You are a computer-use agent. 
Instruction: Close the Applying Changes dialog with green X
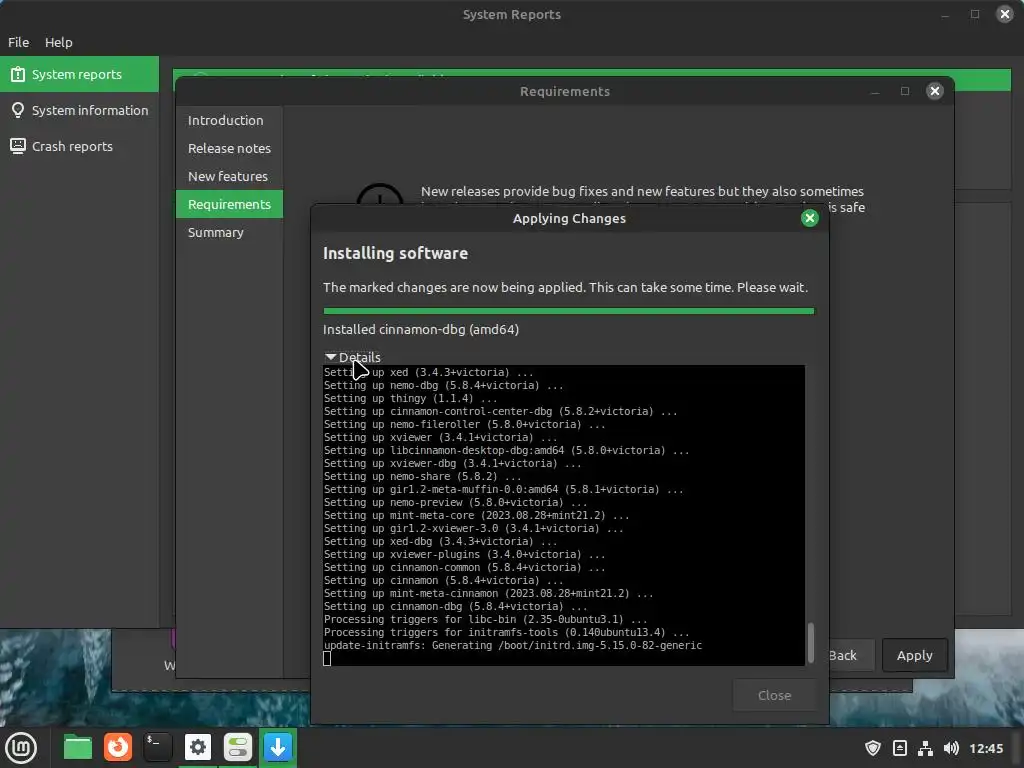point(809,218)
